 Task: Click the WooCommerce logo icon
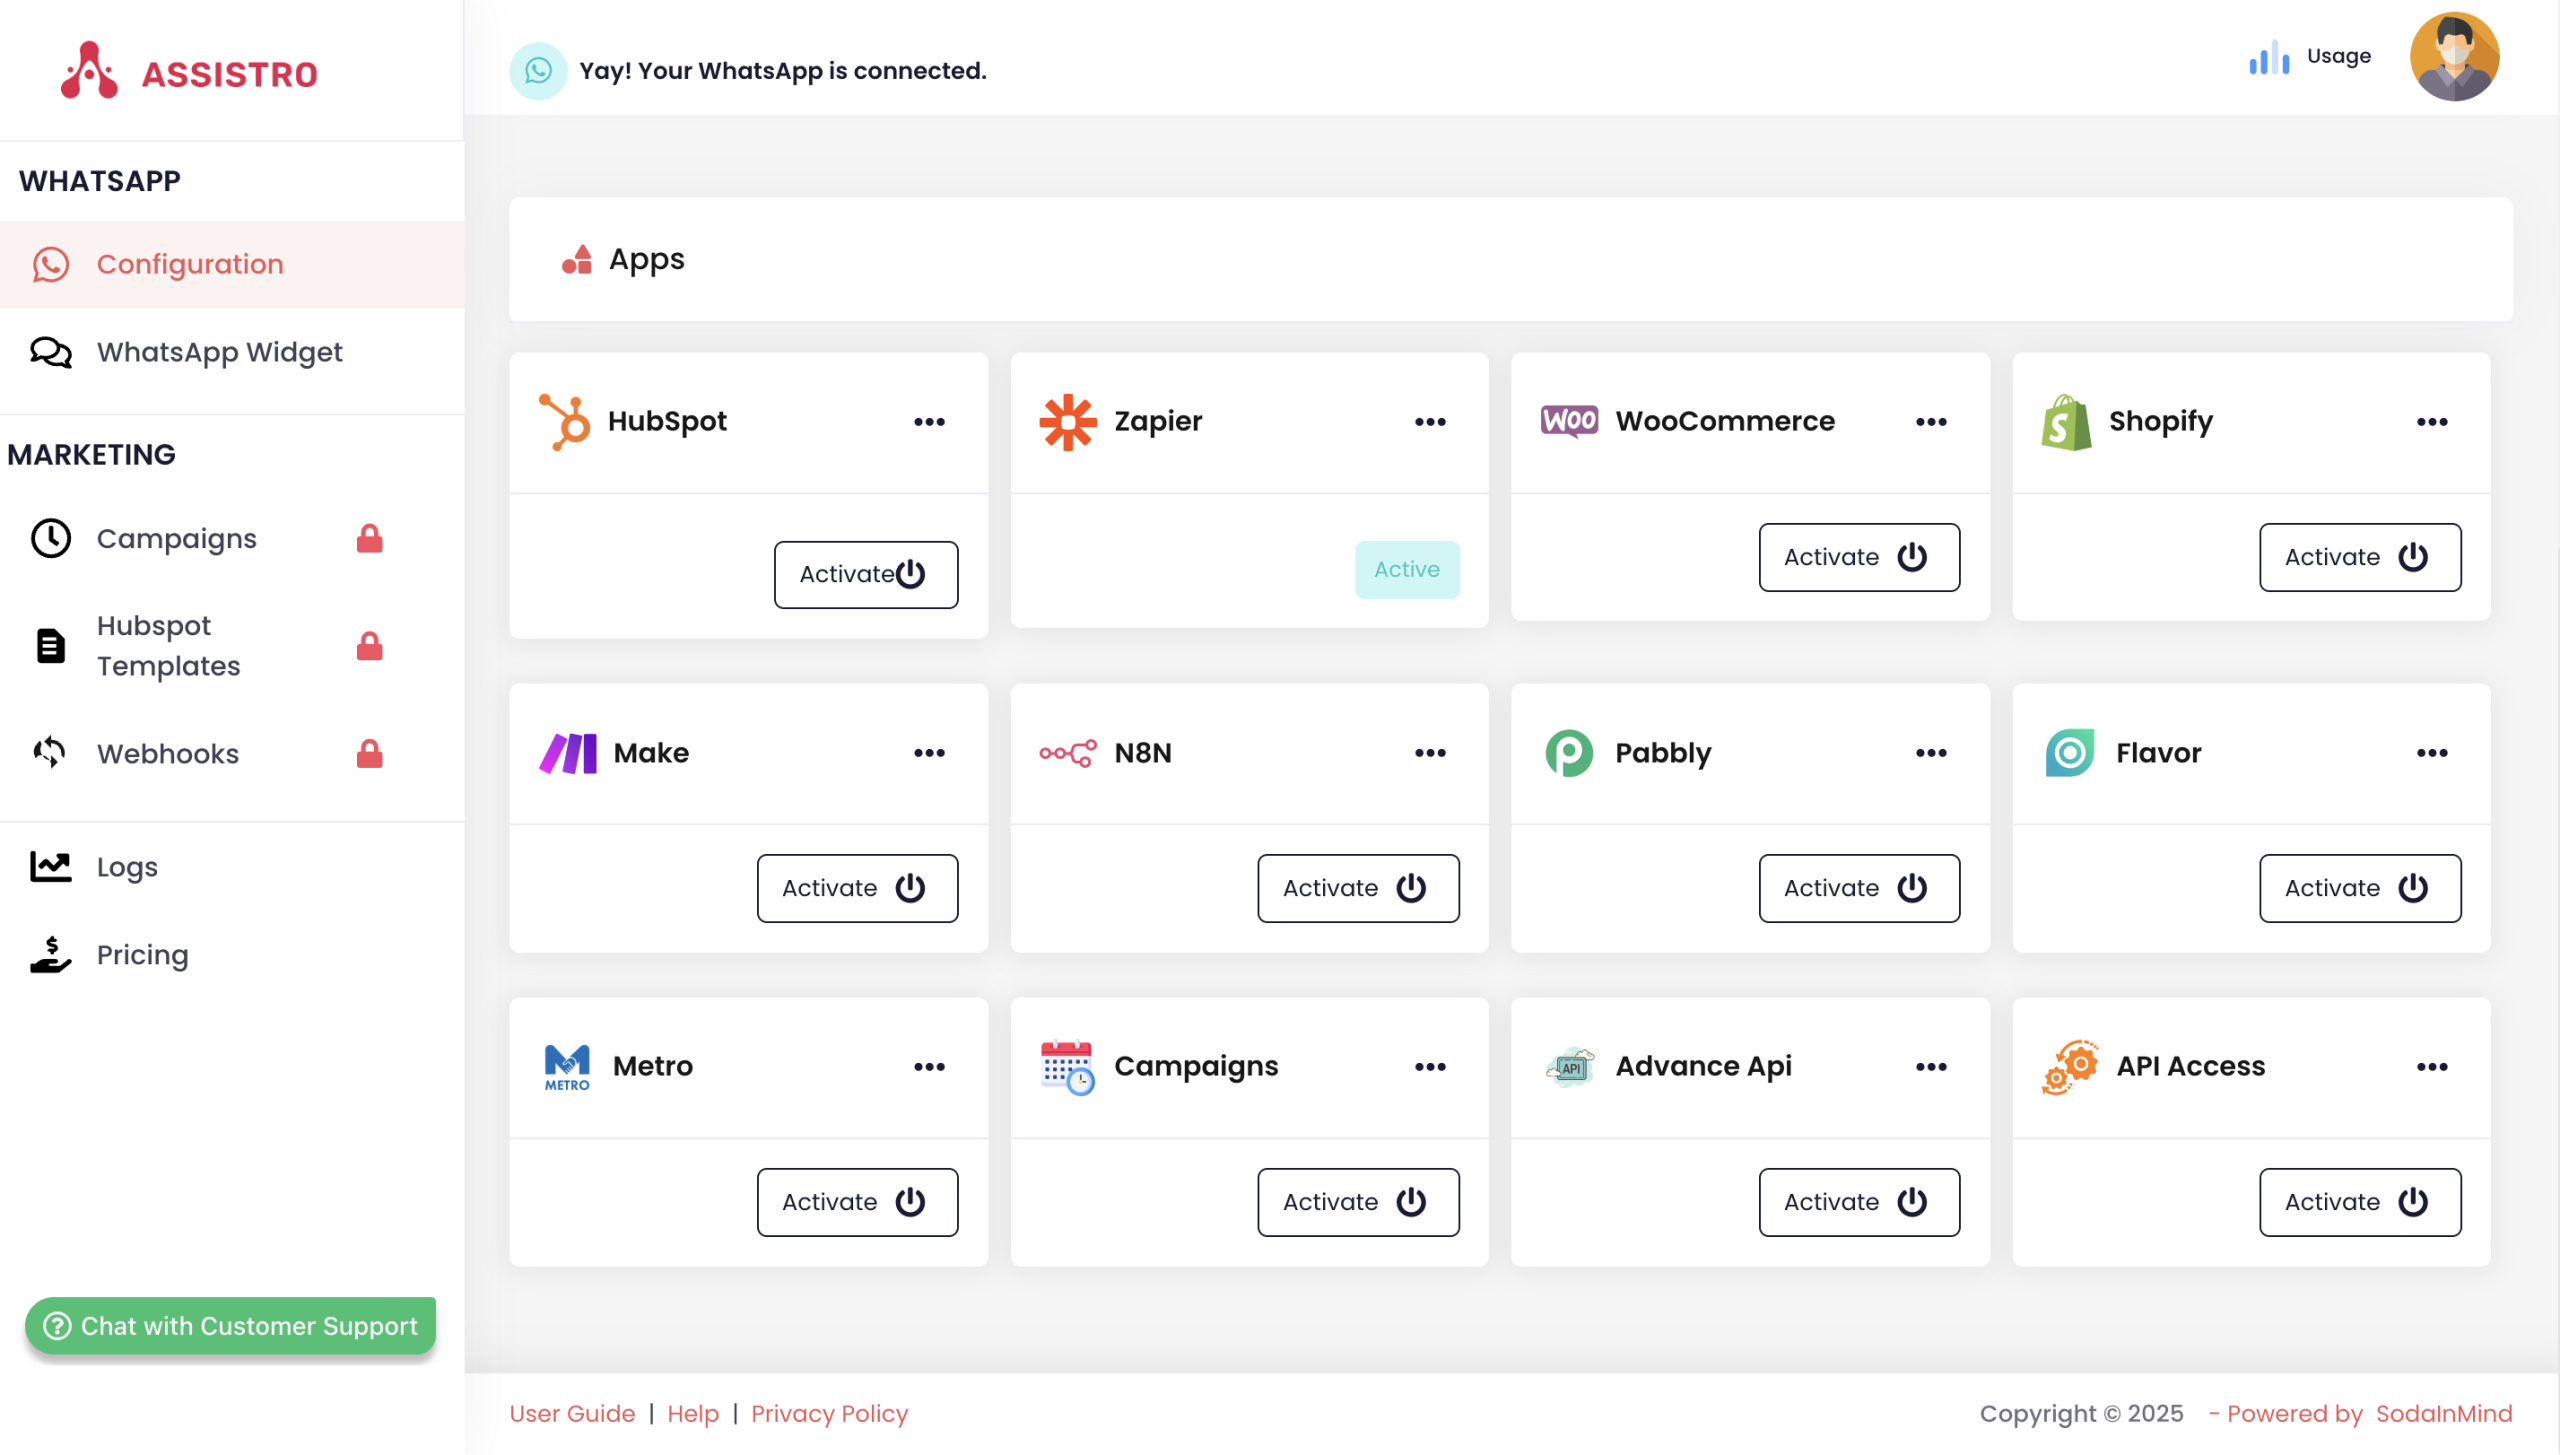[x=1568, y=421]
